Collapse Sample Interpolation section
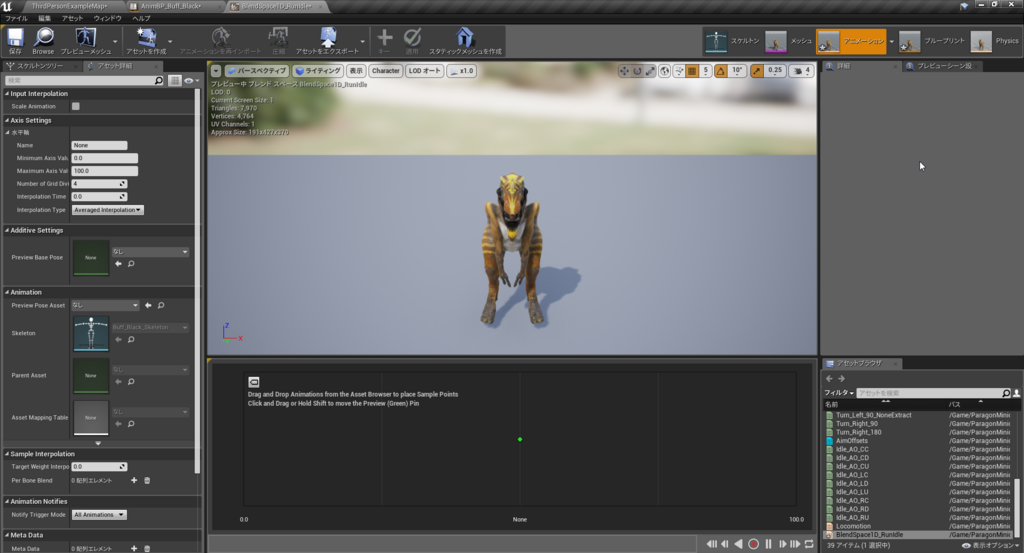Viewport: 1024px width, 553px height. pyautogui.click(x=7, y=454)
